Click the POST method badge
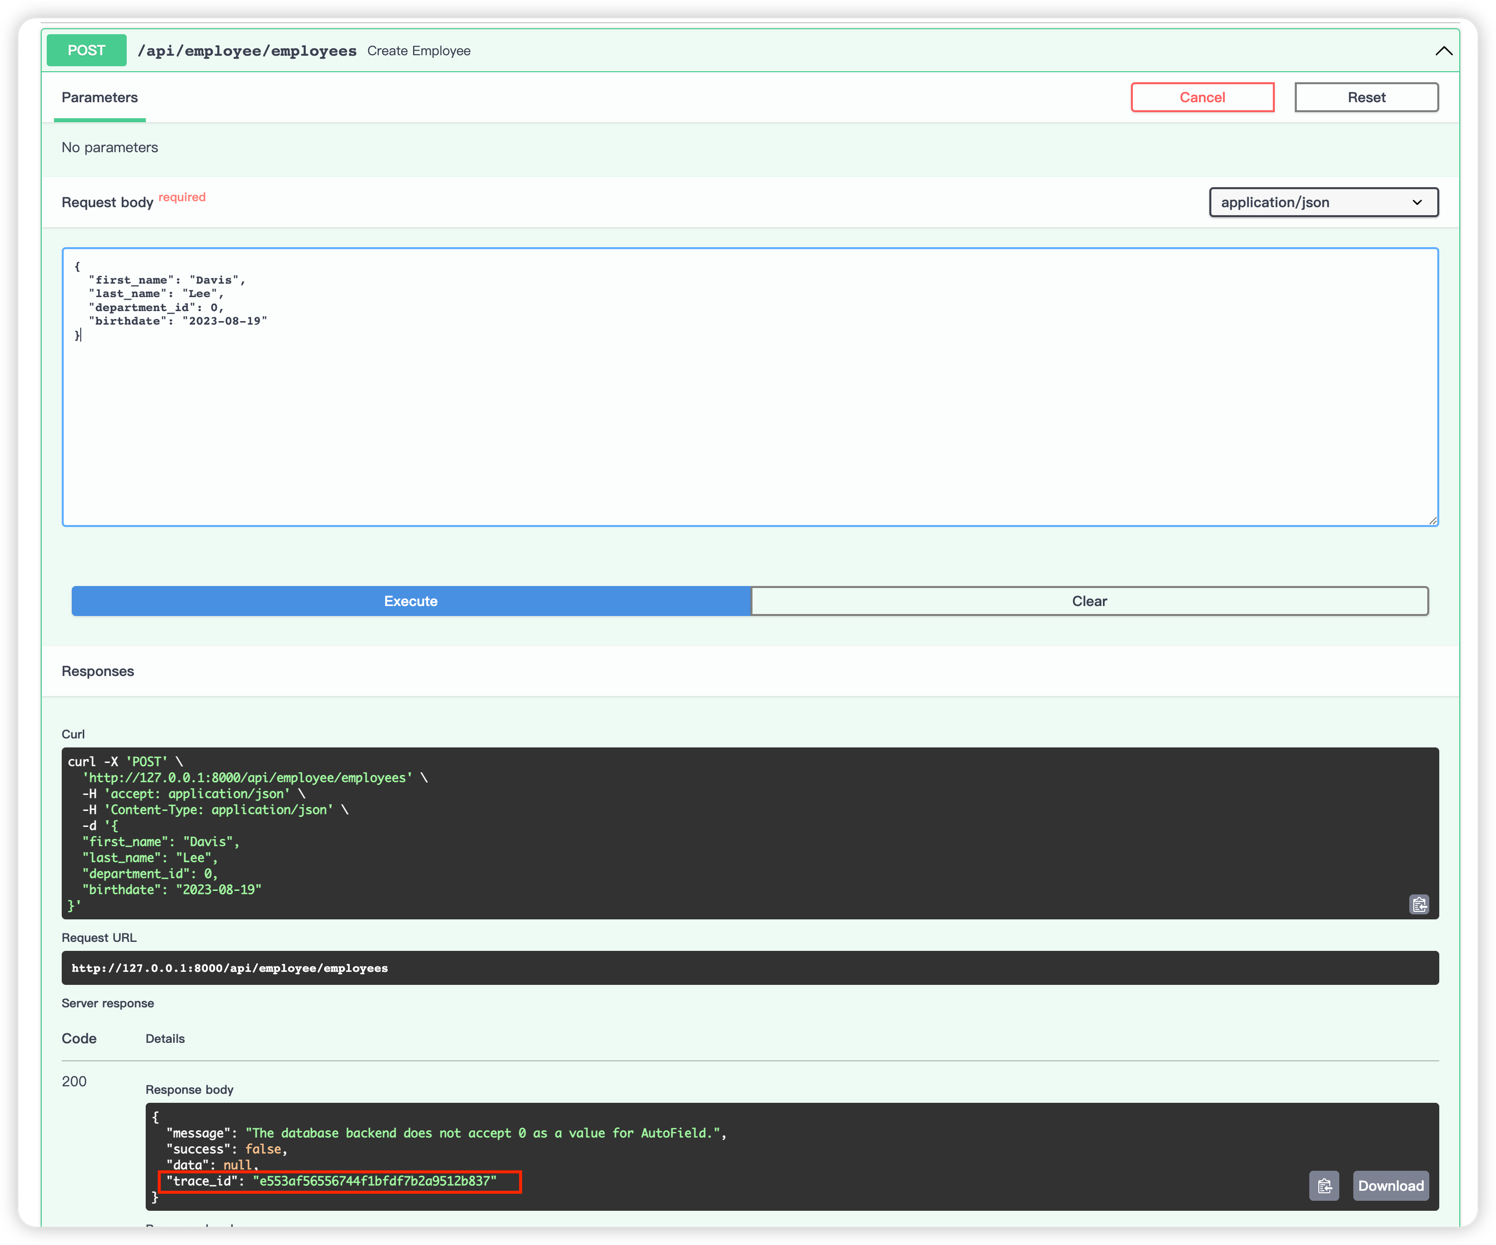Image resolution: width=1496 pixels, height=1245 pixels. pos(86,50)
